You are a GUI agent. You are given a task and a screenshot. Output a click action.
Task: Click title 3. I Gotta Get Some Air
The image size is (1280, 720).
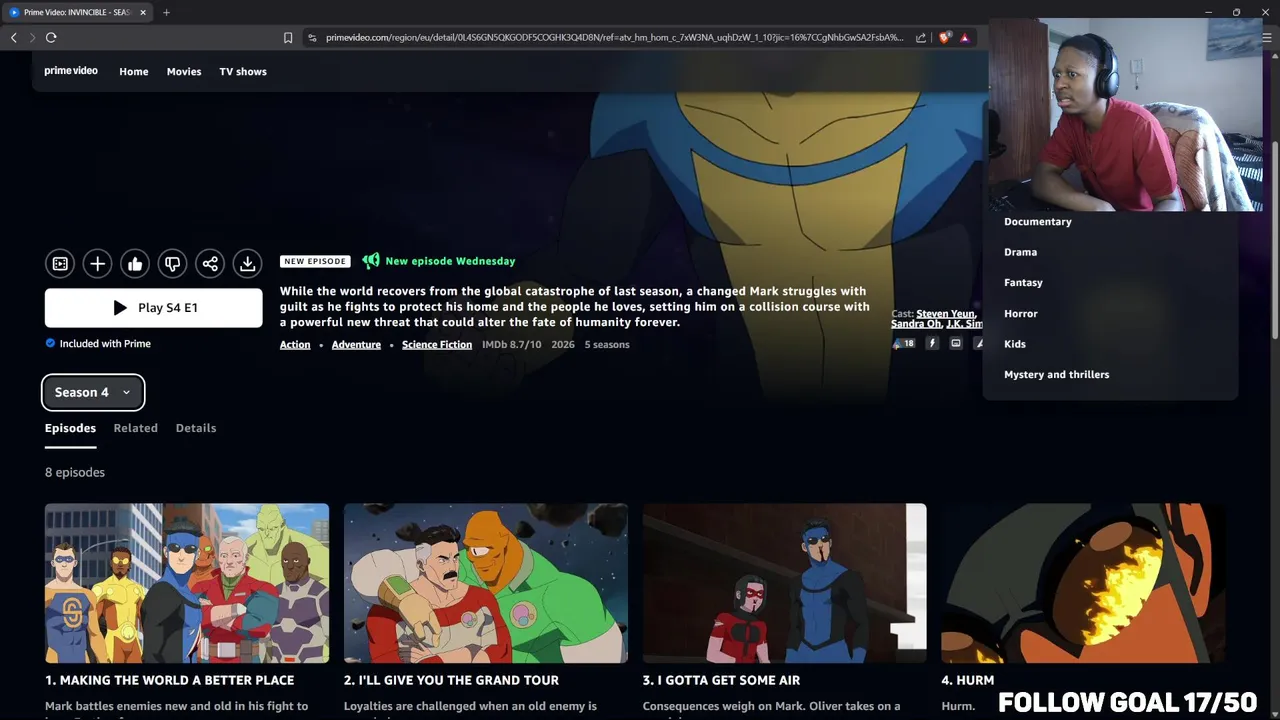point(721,680)
